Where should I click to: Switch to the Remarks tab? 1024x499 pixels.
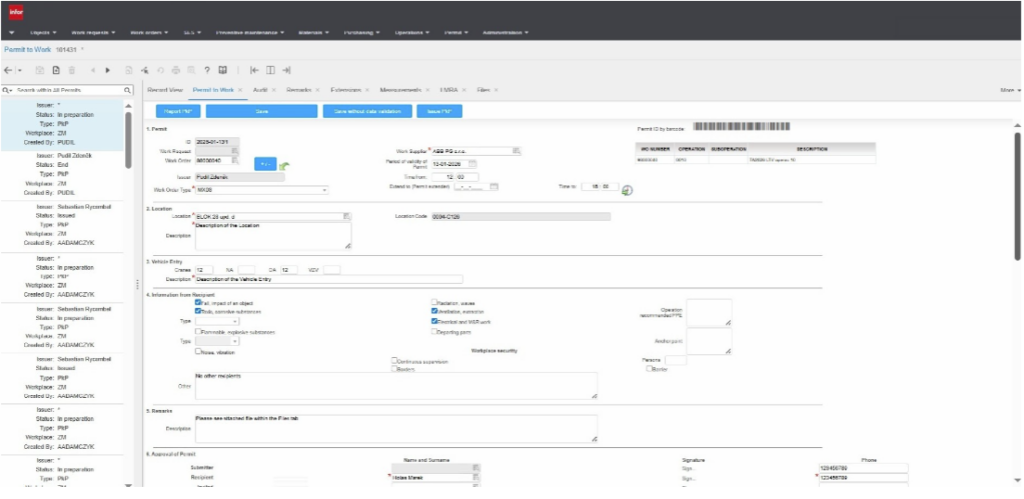coord(298,90)
